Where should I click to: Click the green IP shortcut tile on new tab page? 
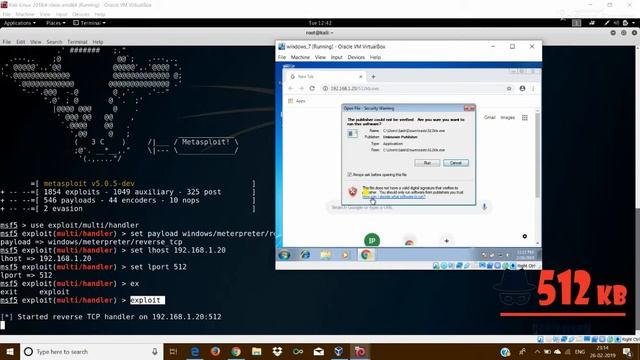point(372,240)
